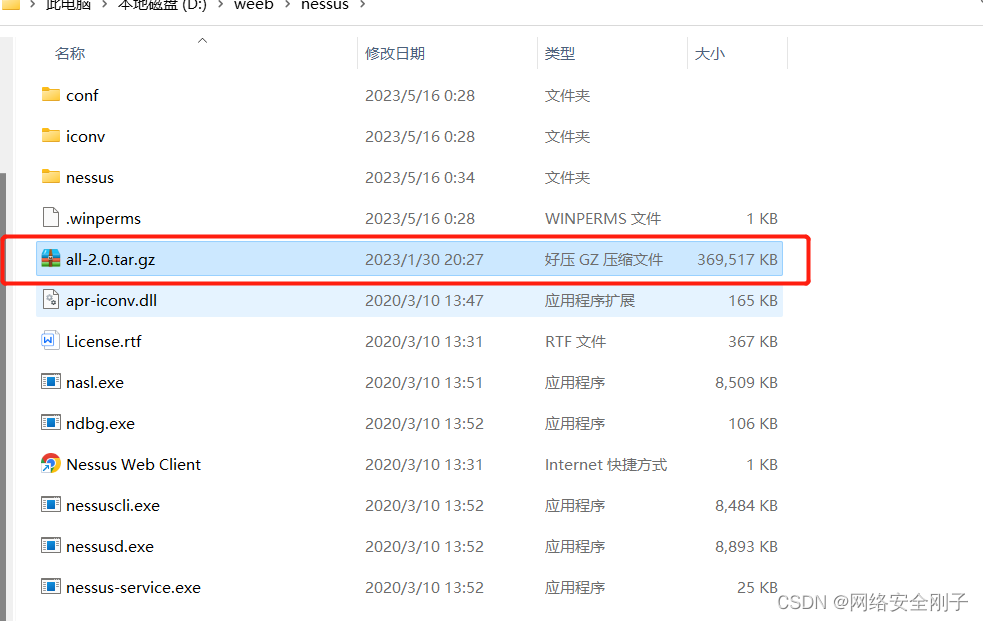Click the nasl.exe application icon
Image resolution: width=983 pixels, height=621 pixels.
pos(51,382)
